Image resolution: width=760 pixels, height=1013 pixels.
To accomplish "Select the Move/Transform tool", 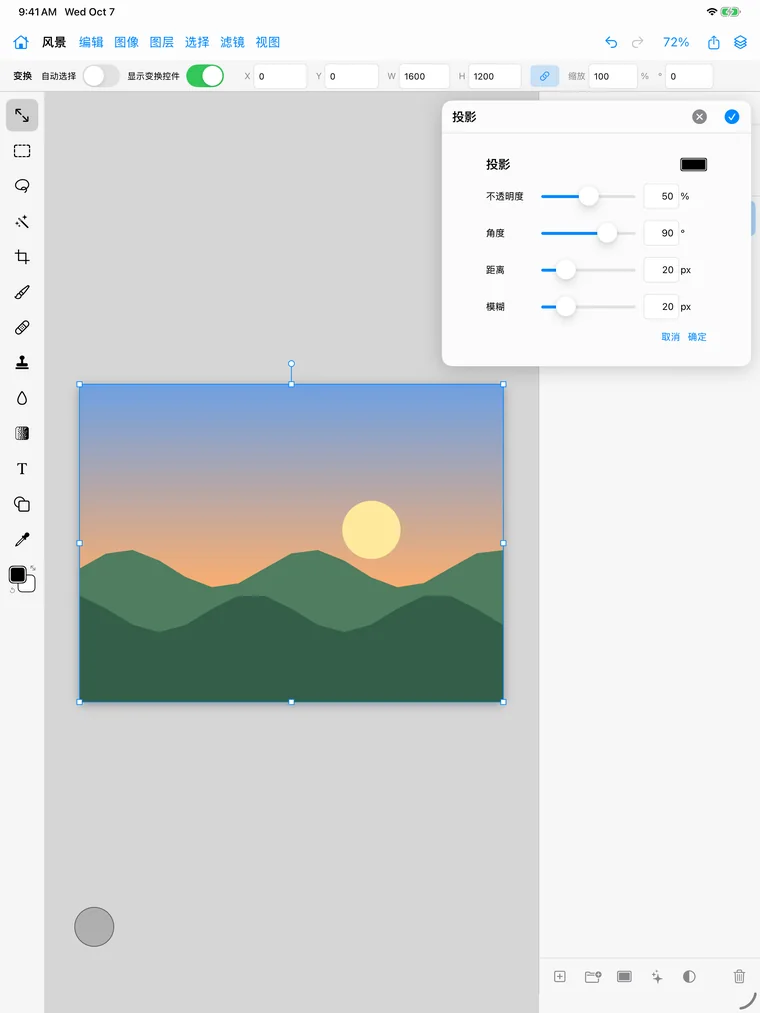I will point(22,116).
